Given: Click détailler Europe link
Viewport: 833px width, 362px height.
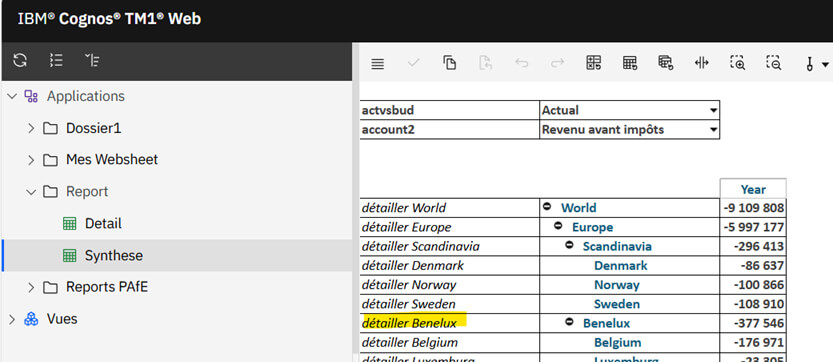Looking at the screenshot, I should click(406, 228).
